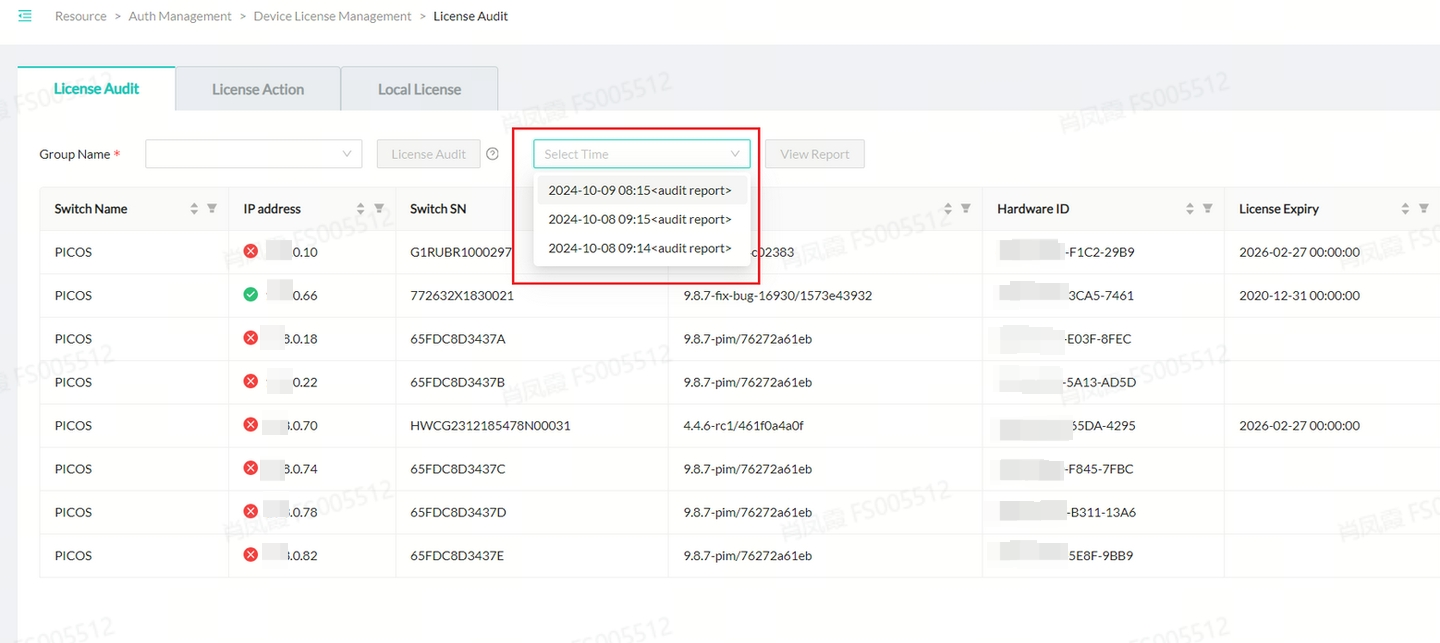Open the Local License tab
1440x643 pixels.
pos(419,89)
